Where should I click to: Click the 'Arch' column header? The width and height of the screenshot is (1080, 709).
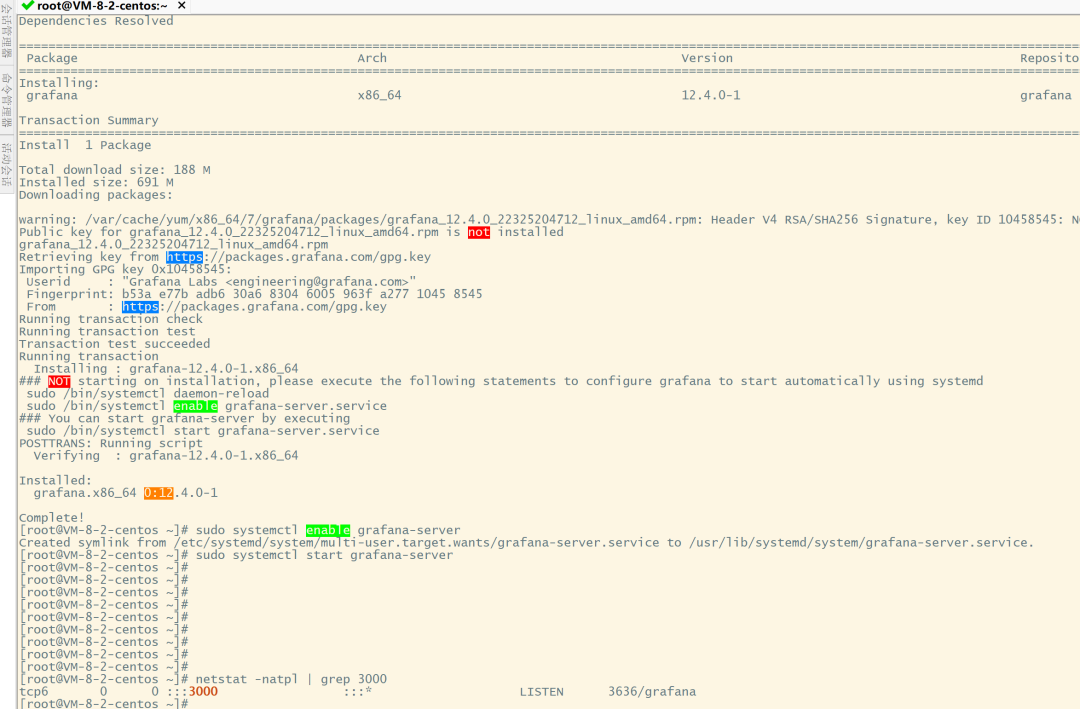coord(372,58)
